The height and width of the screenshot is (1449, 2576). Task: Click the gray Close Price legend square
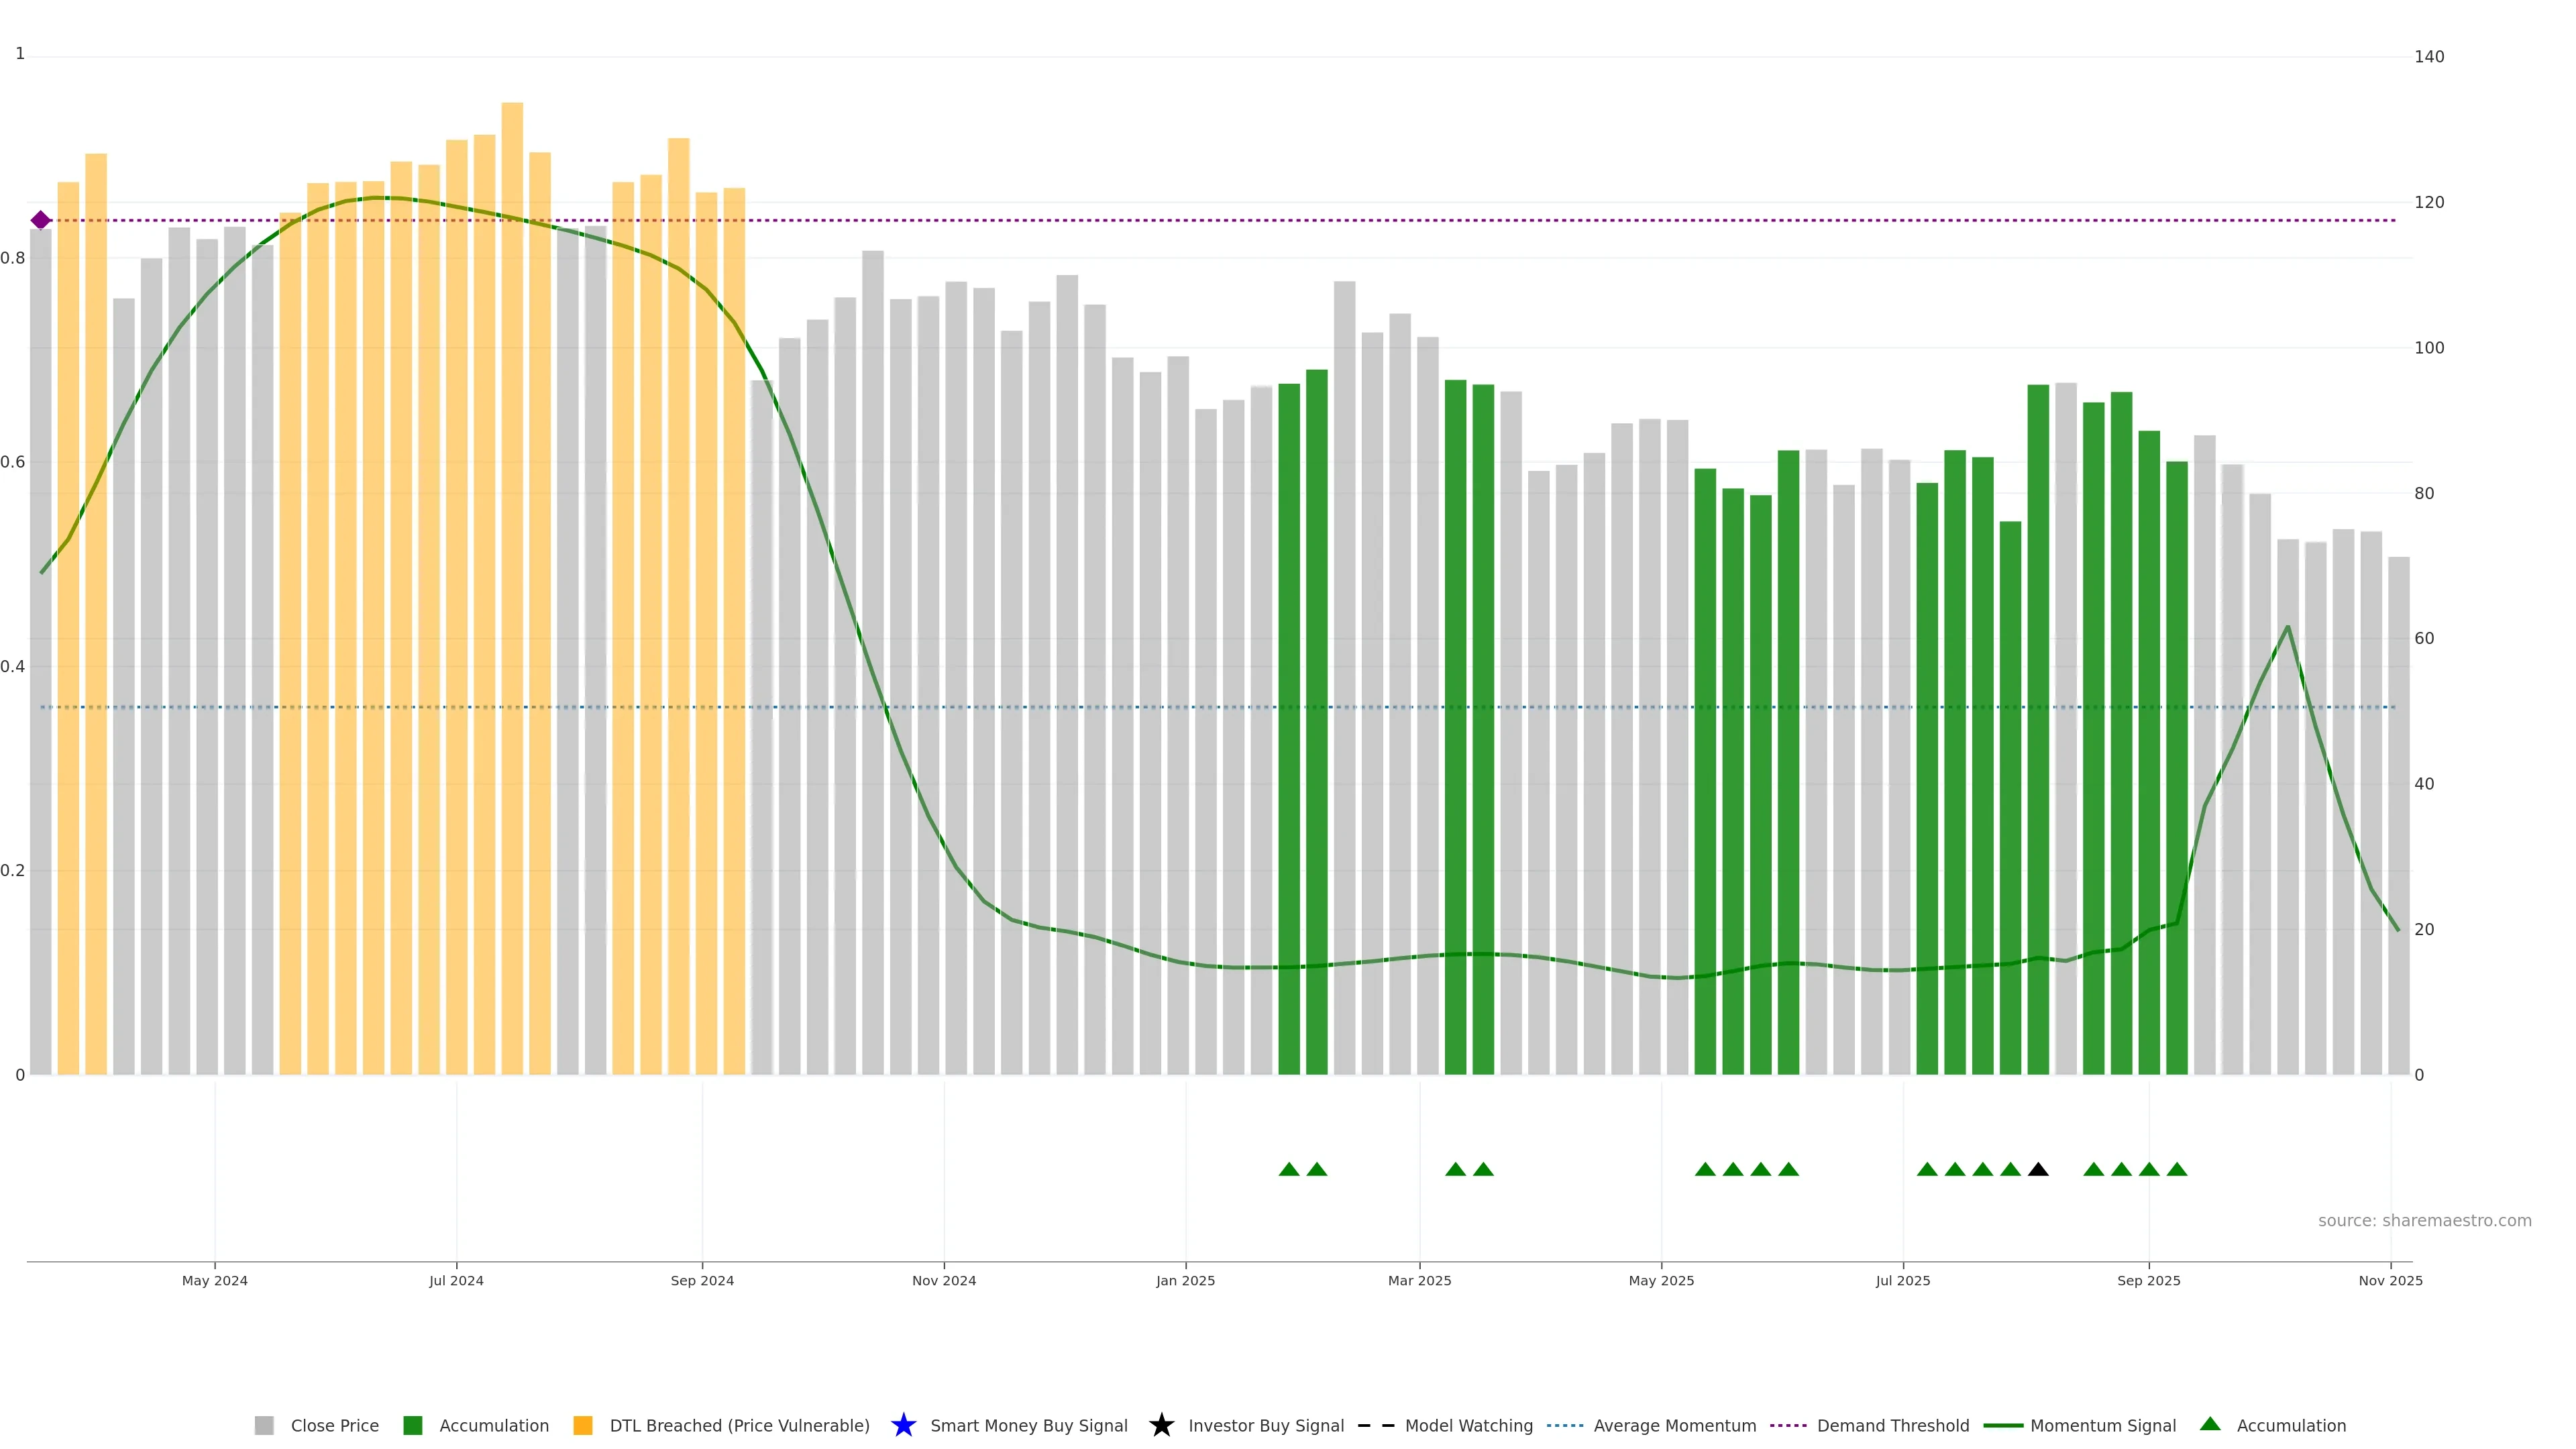point(264,1425)
